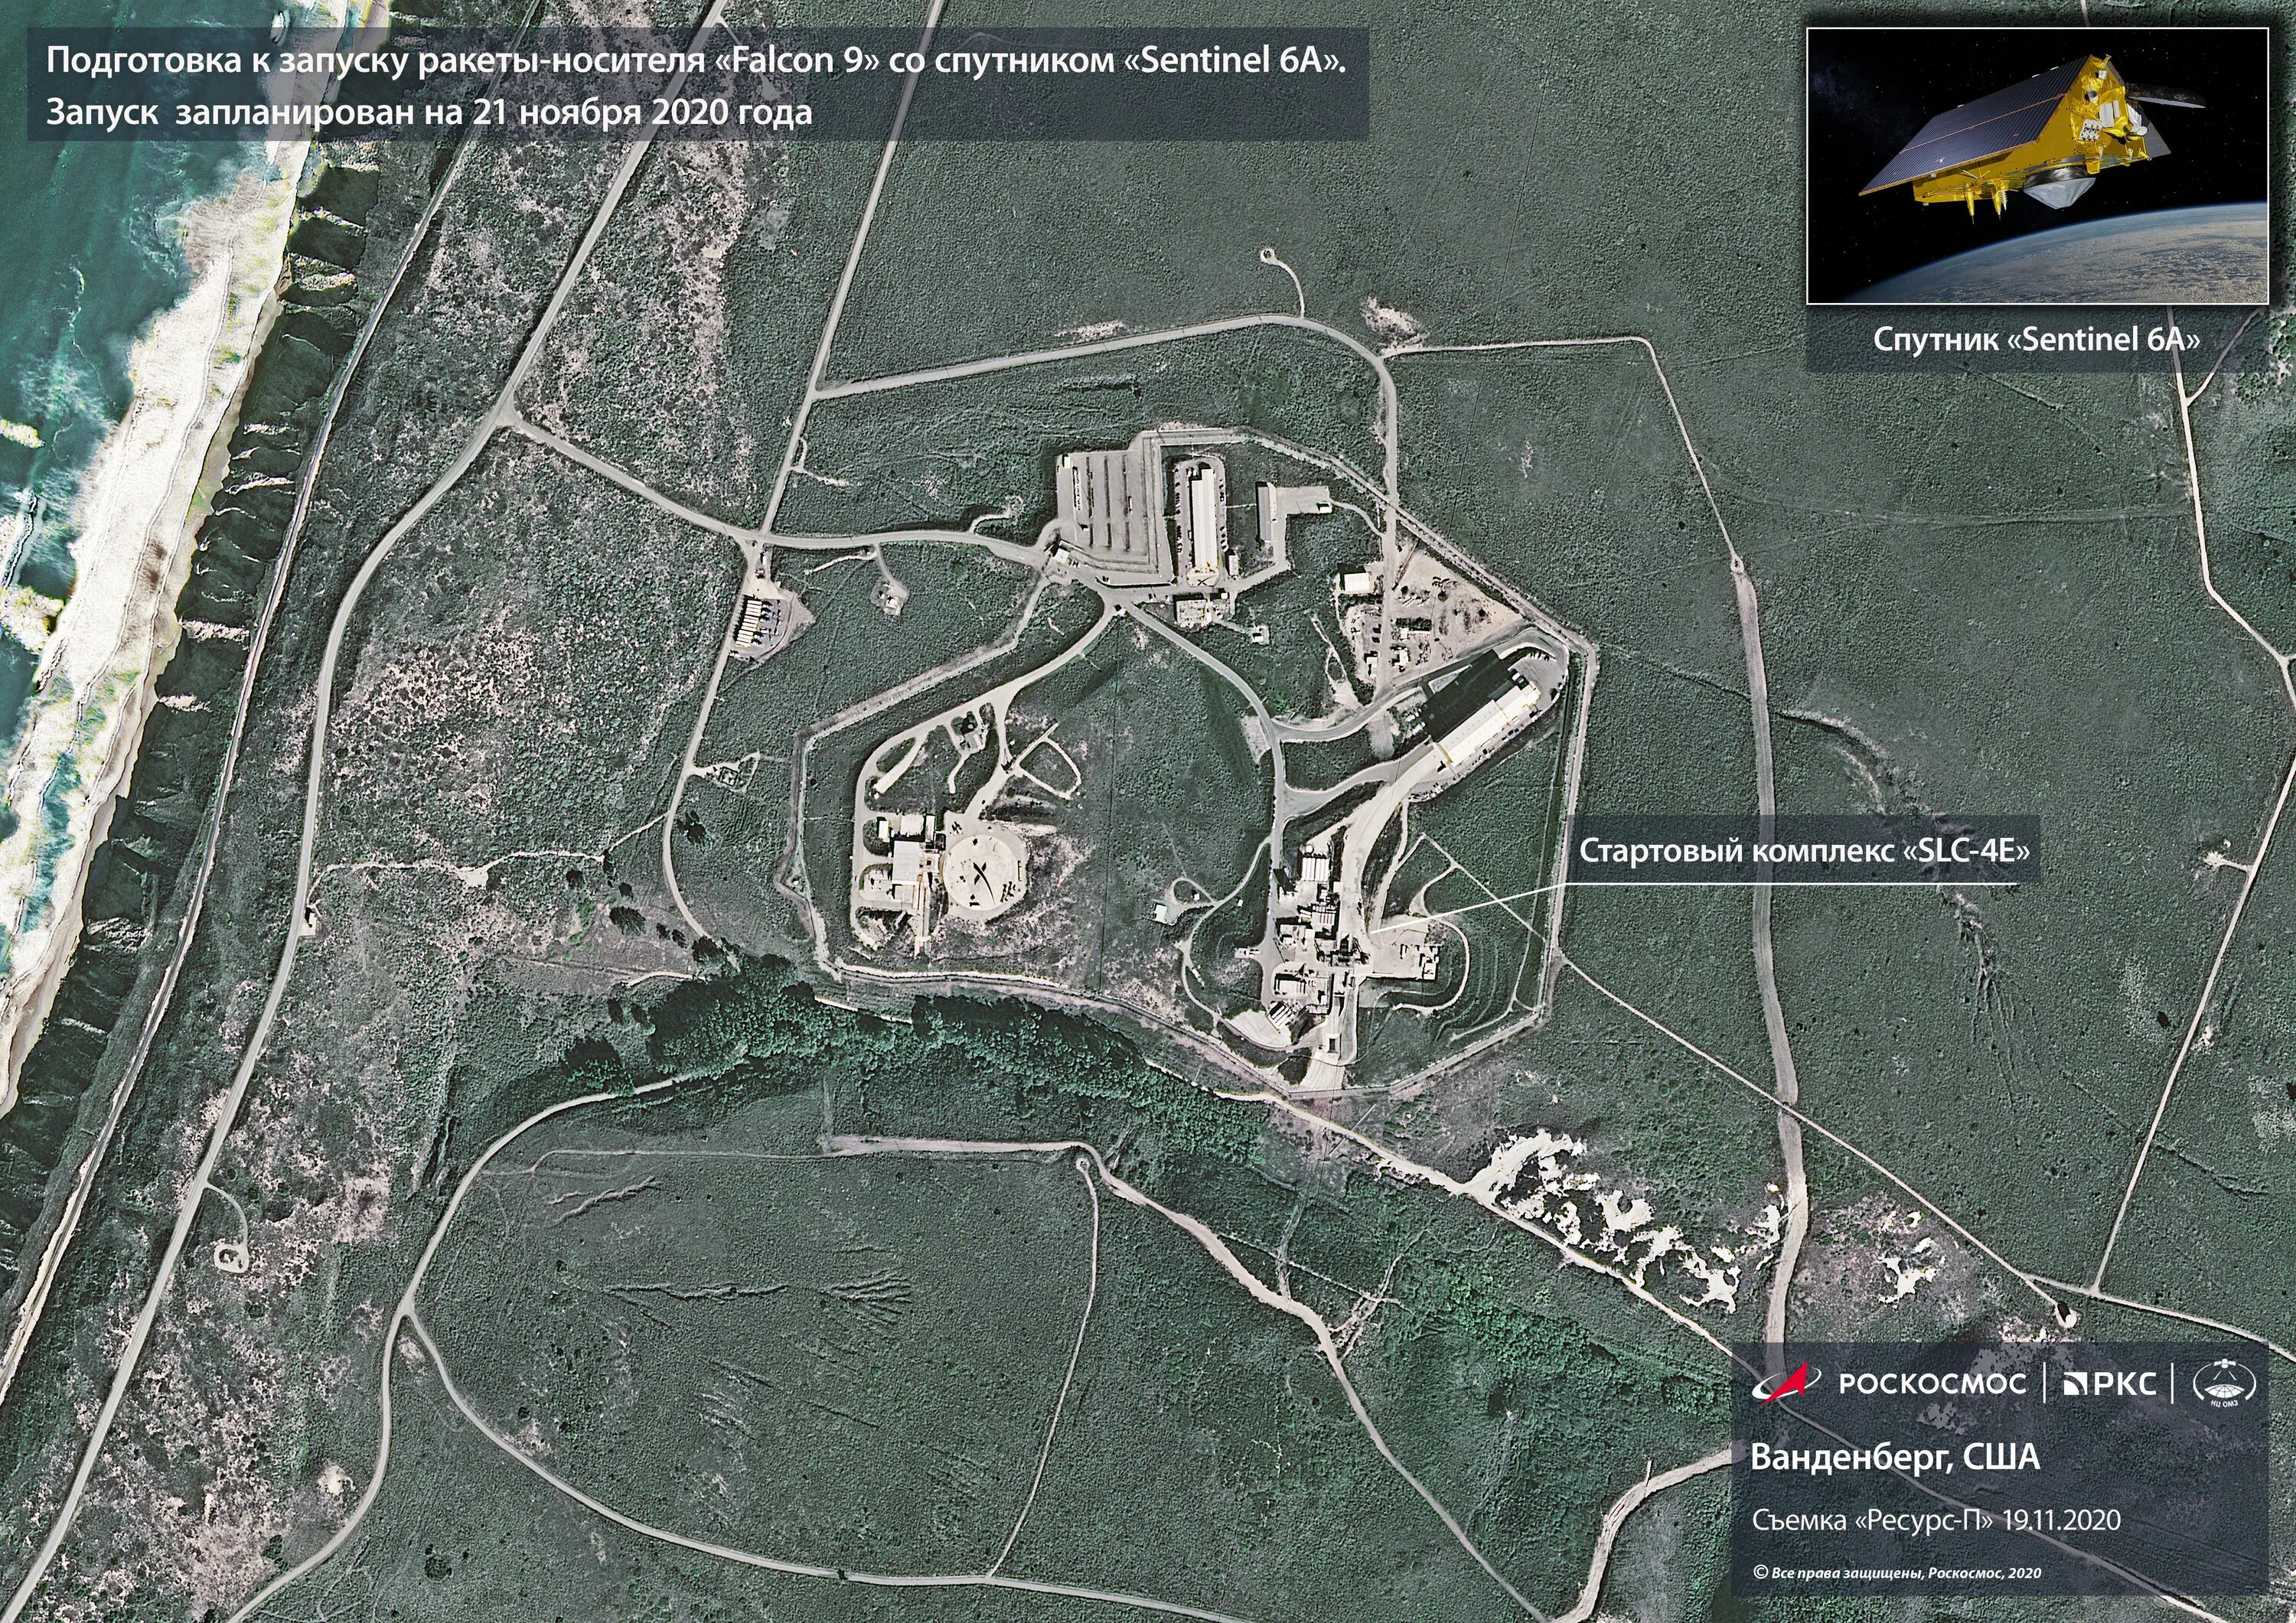
Task: Click the РОСКОСМОС wordmark text
Action: (1933, 1384)
